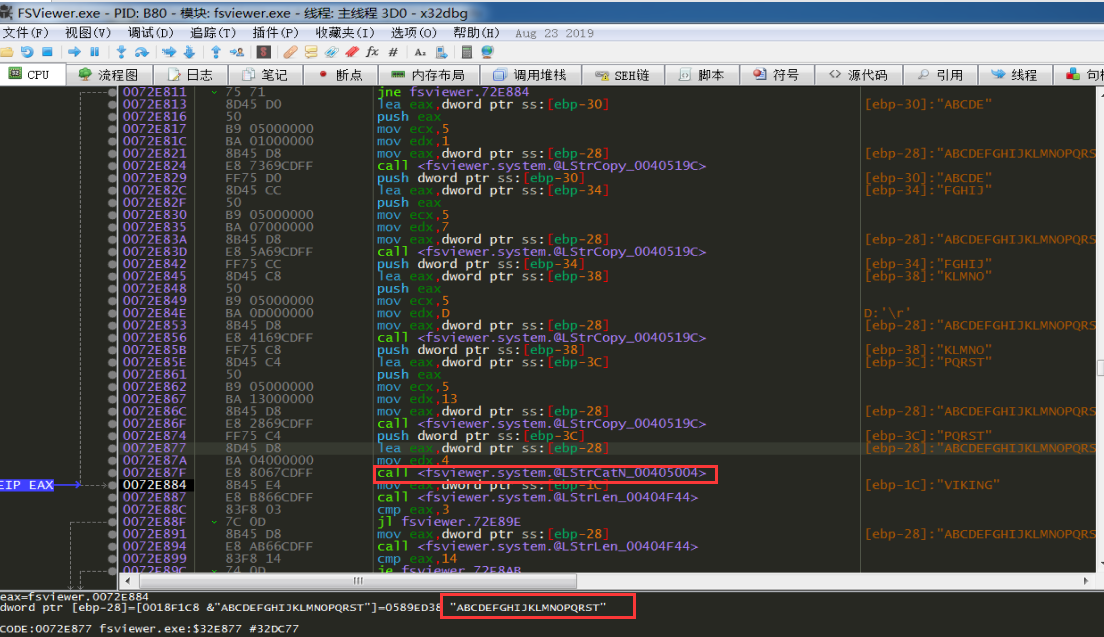Switch to the 线程 tab
The width and height of the screenshot is (1104, 637).
coord(1014,75)
